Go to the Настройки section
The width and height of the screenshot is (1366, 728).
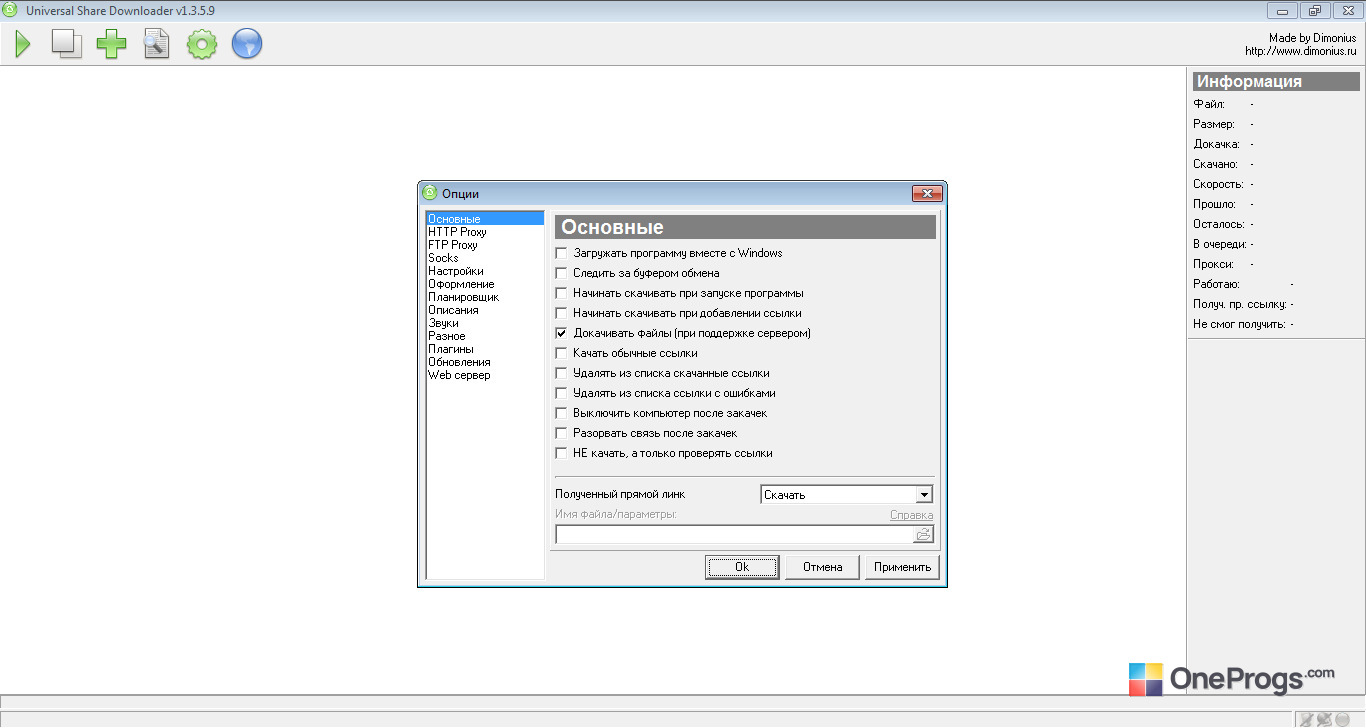tap(456, 271)
